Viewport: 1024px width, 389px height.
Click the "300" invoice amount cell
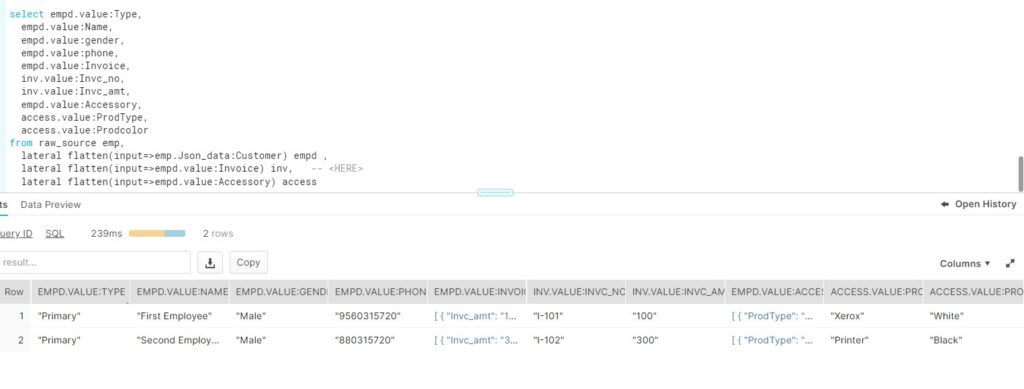click(x=675, y=340)
